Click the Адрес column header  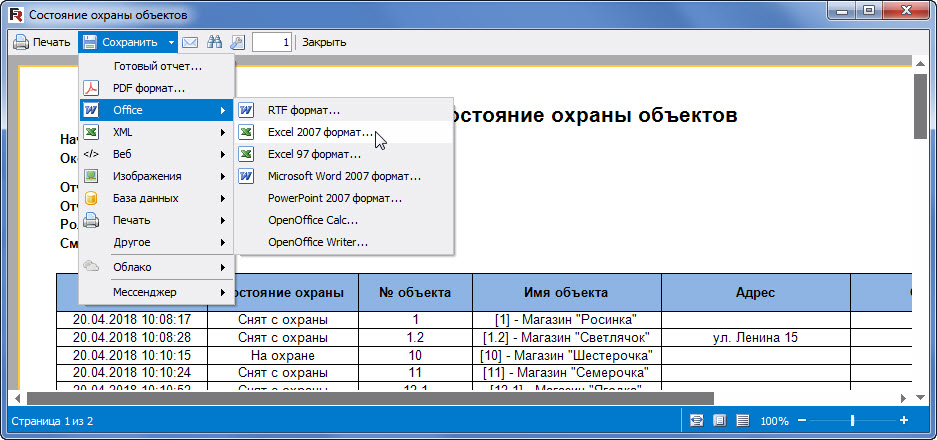pos(755,292)
